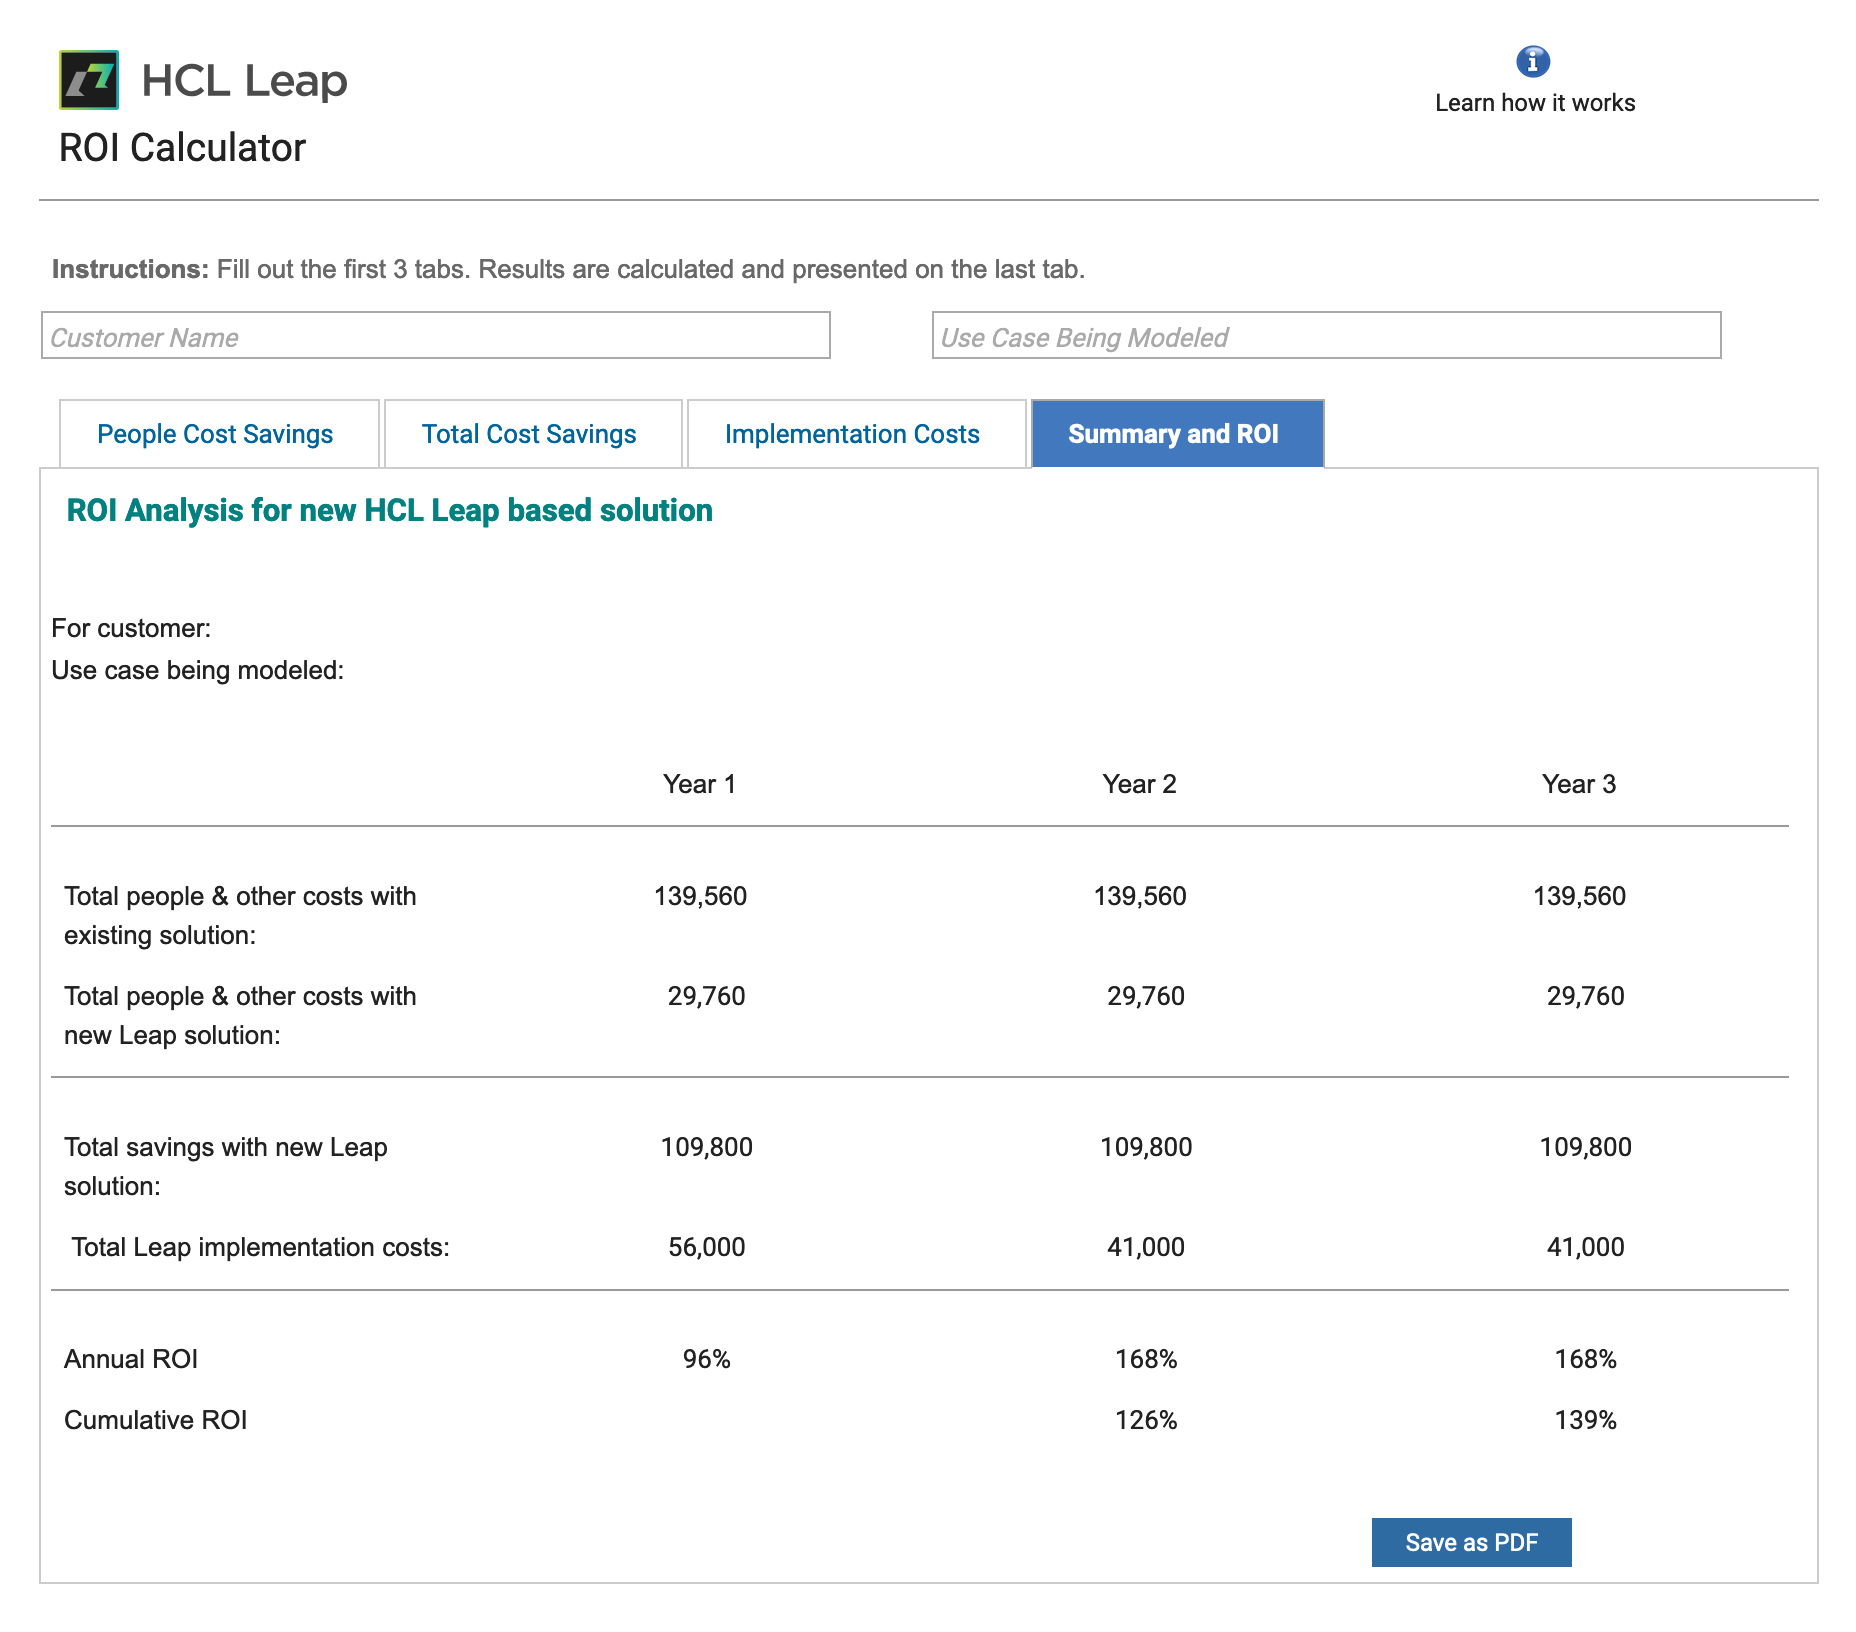This screenshot has width=1856, height=1632.
Task: Focus the Customer Name field
Action: click(x=436, y=335)
